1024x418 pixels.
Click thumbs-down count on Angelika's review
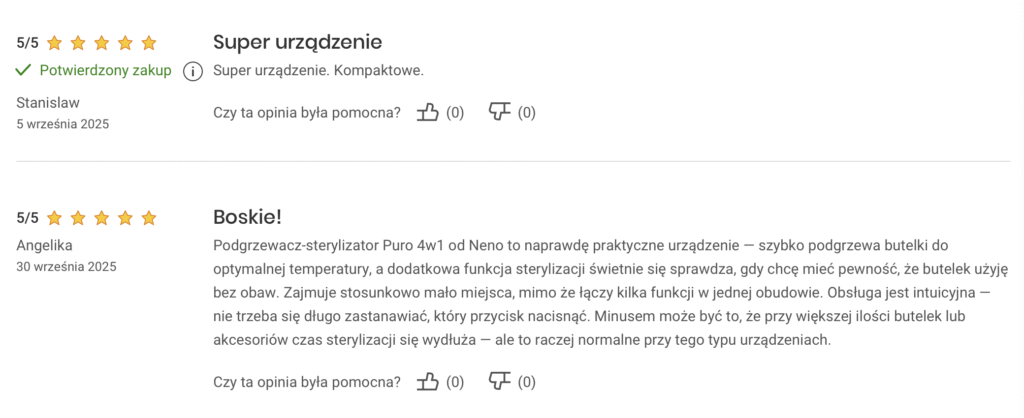coord(526,381)
